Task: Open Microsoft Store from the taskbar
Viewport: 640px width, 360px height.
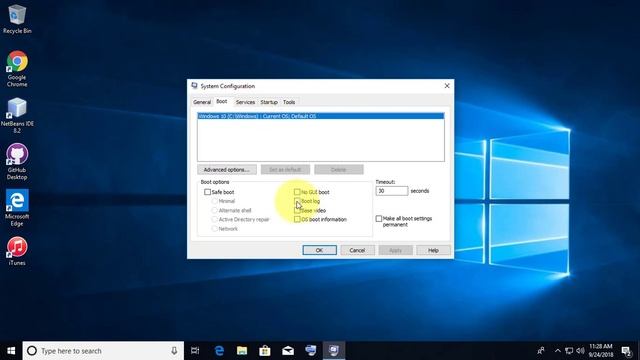Action: (265, 351)
